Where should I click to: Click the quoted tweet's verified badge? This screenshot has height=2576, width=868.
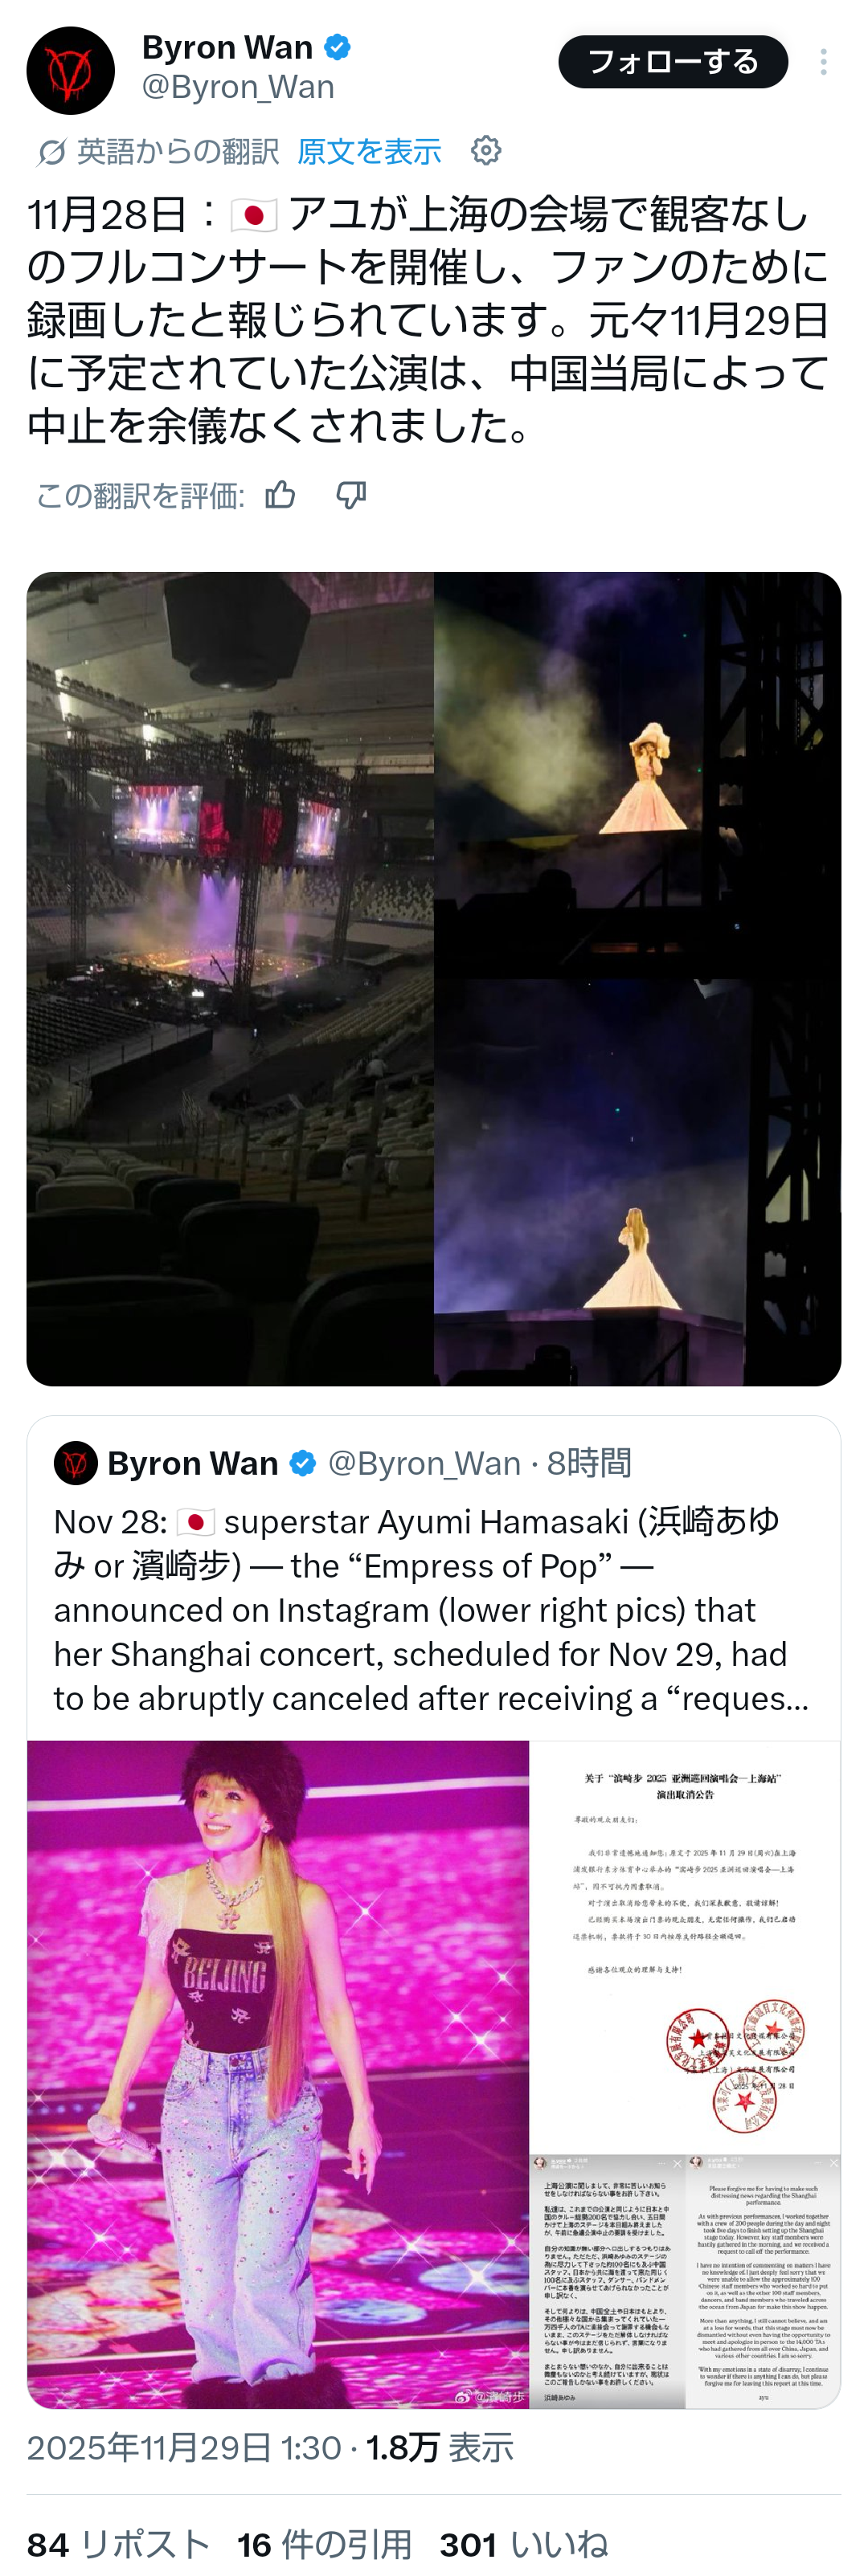(303, 1463)
